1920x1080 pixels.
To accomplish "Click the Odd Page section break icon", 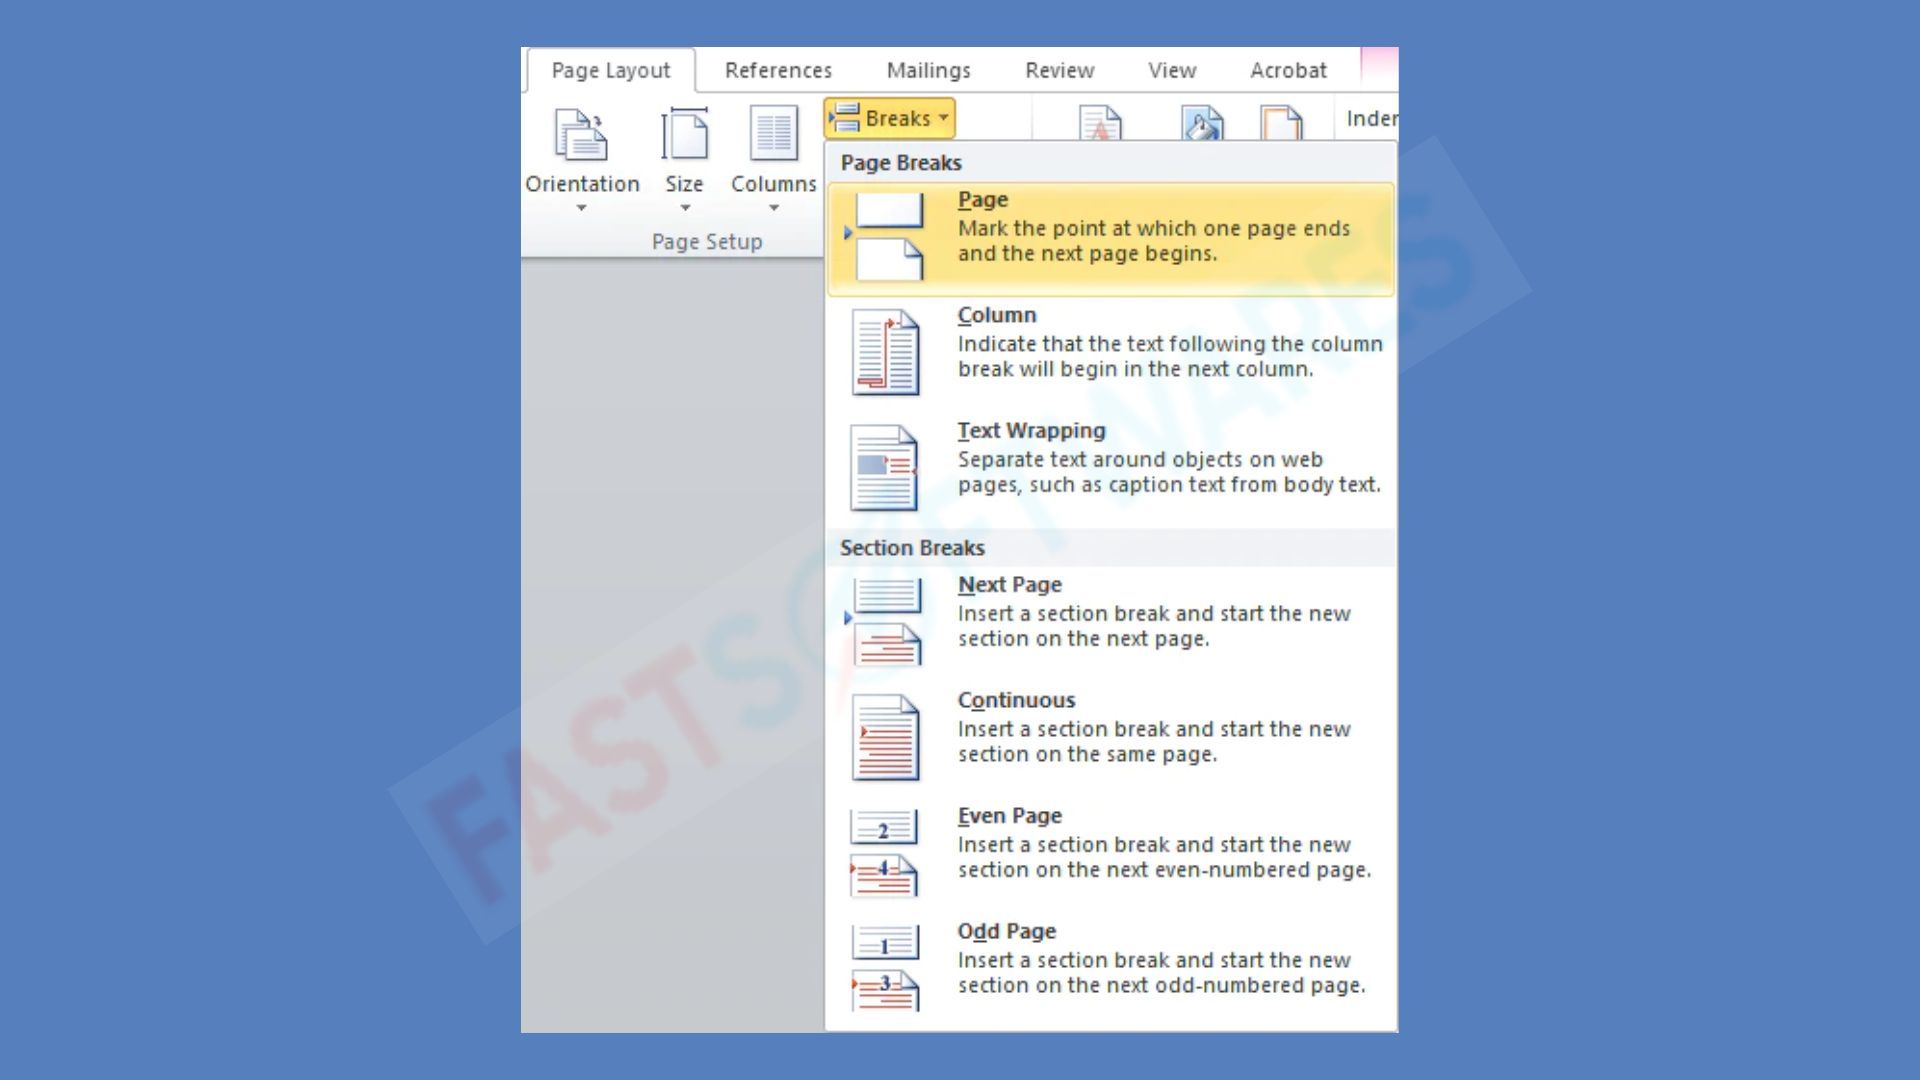I will pyautogui.click(x=885, y=968).
